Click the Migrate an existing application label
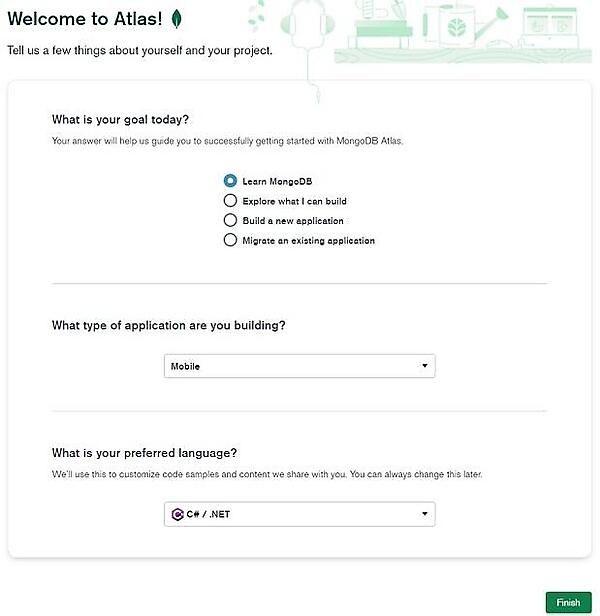This screenshot has width=600, height=616. (309, 240)
